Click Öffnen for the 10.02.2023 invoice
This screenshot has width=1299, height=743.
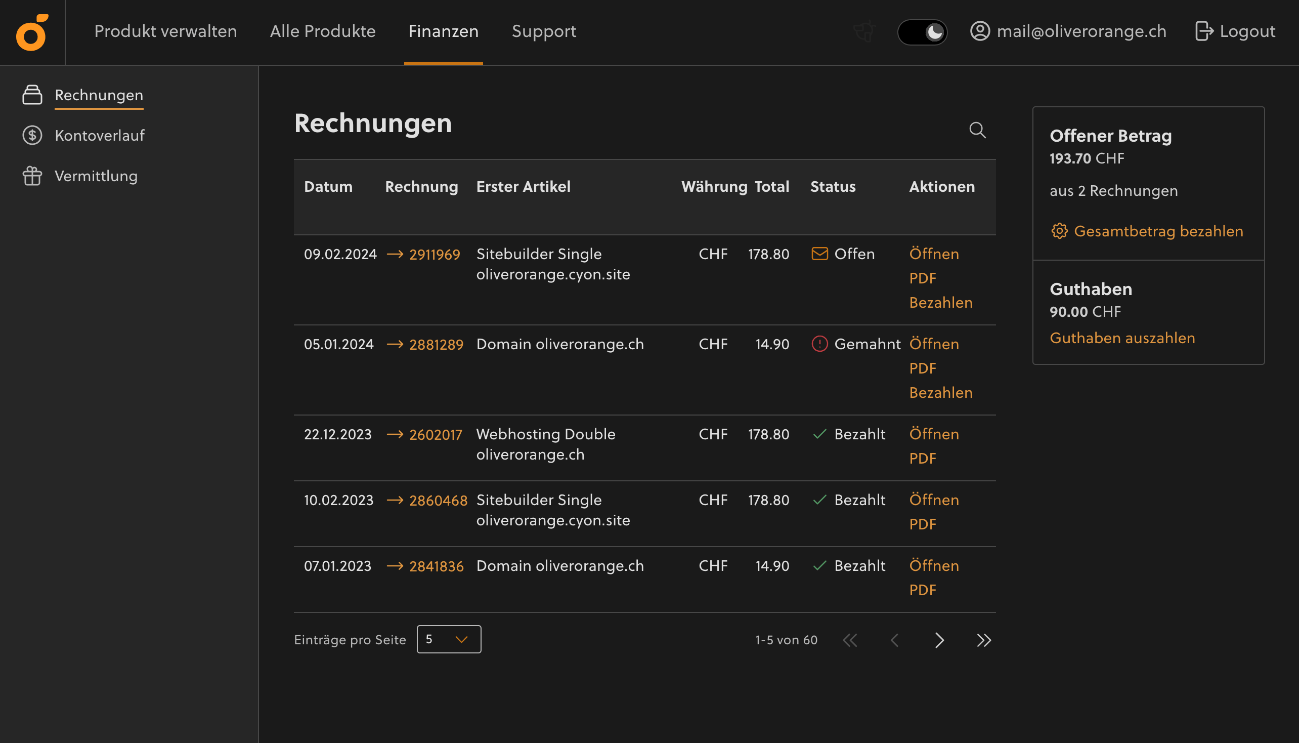pyautogui.click(x=934, y=500)
